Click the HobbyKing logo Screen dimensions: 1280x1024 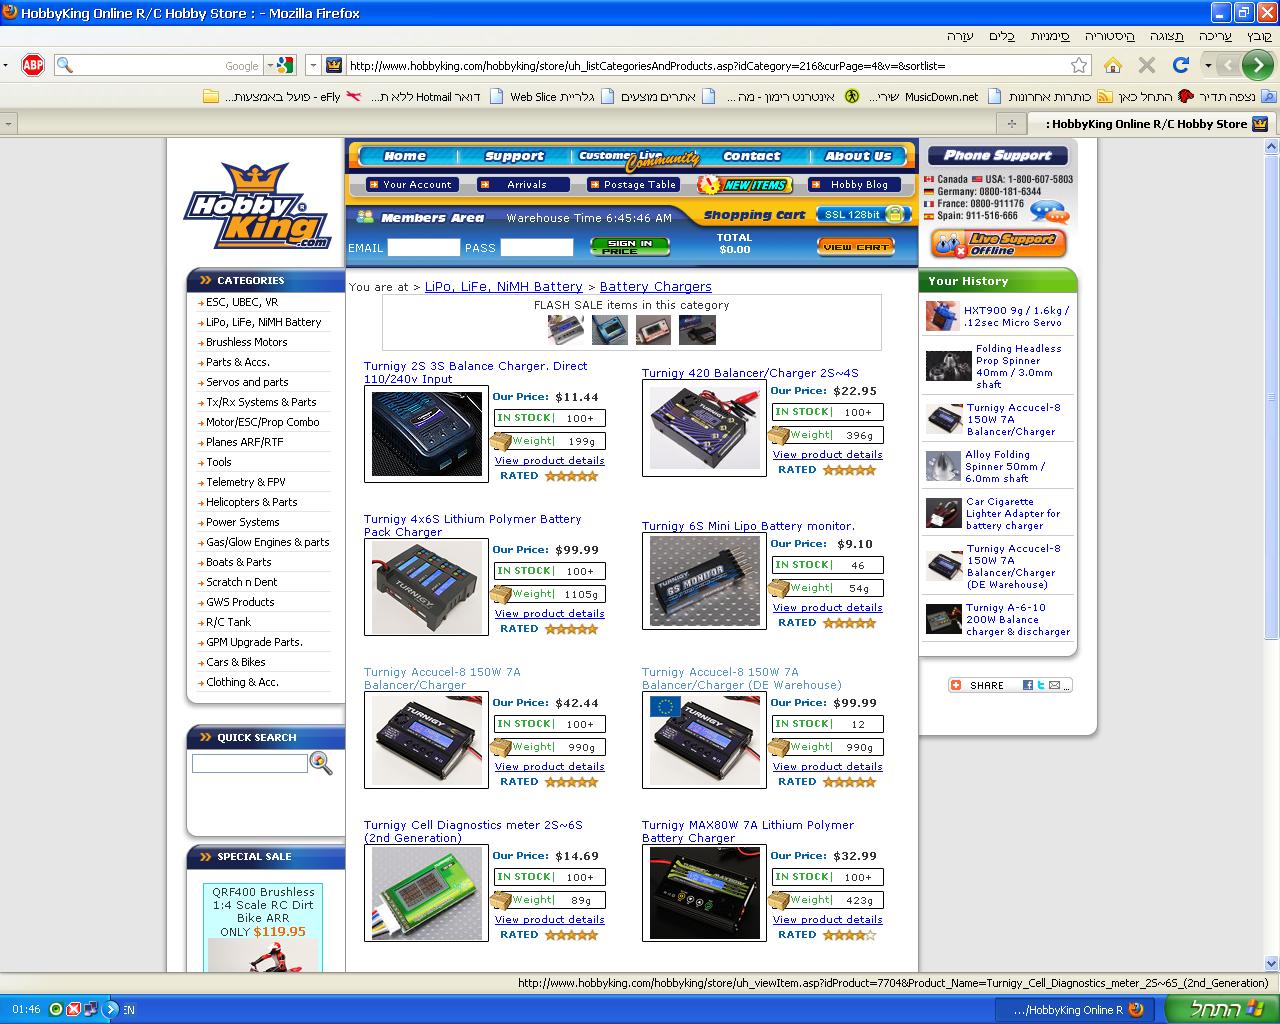(x=257, y=207)
